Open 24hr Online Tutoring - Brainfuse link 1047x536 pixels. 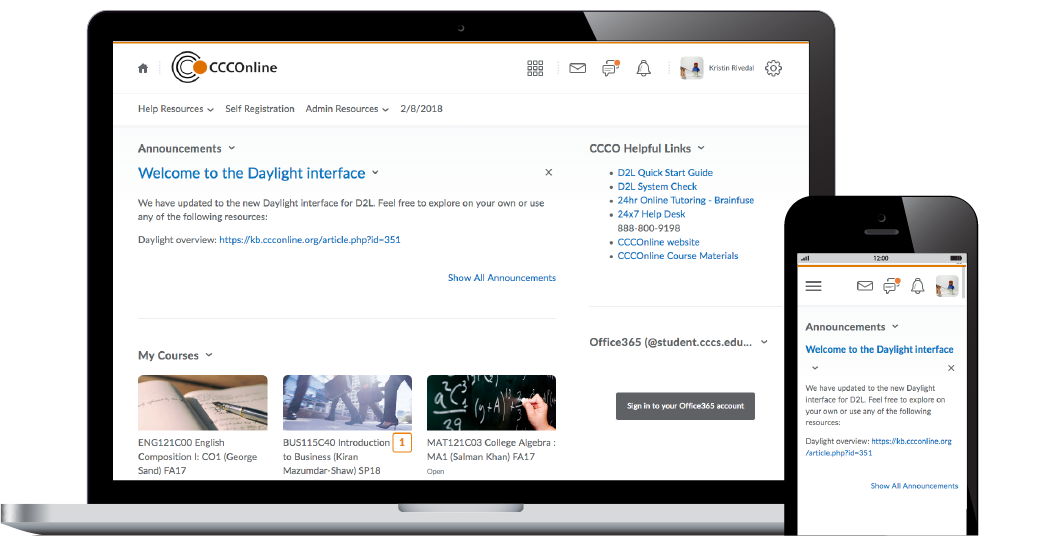(x=686, y=200)
